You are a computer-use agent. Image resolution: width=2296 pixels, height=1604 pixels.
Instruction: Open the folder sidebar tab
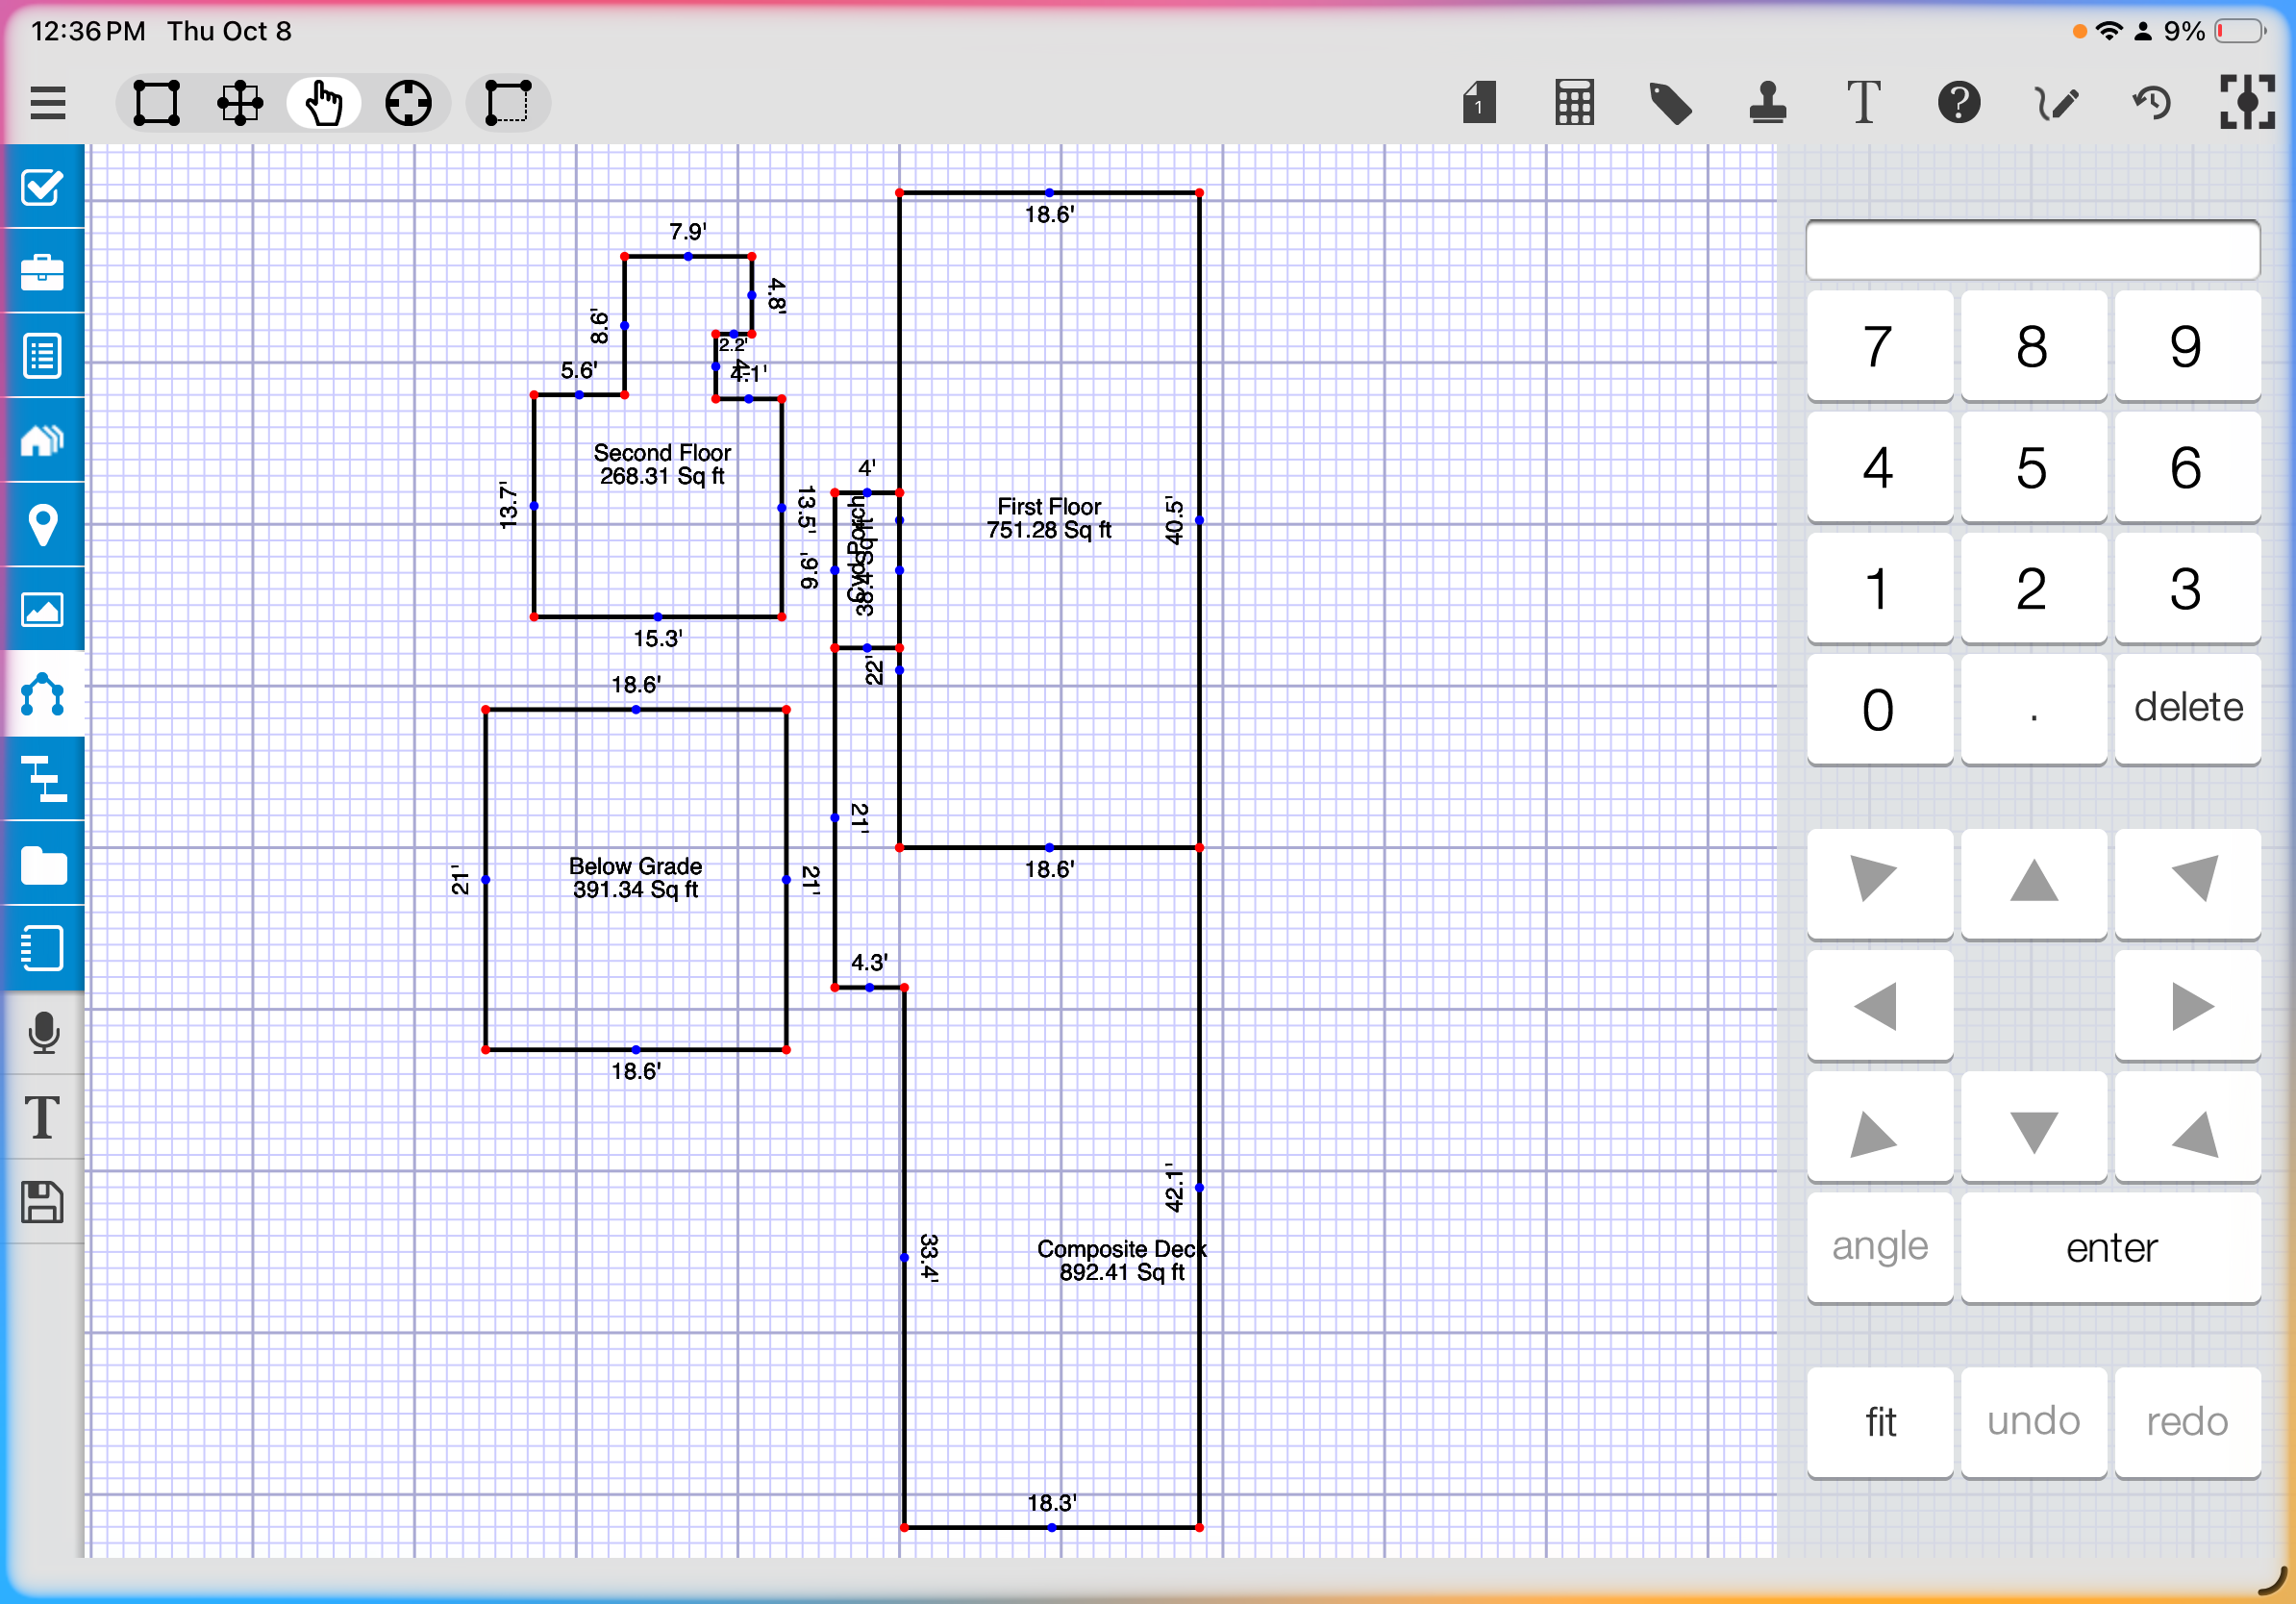(42, 864)
